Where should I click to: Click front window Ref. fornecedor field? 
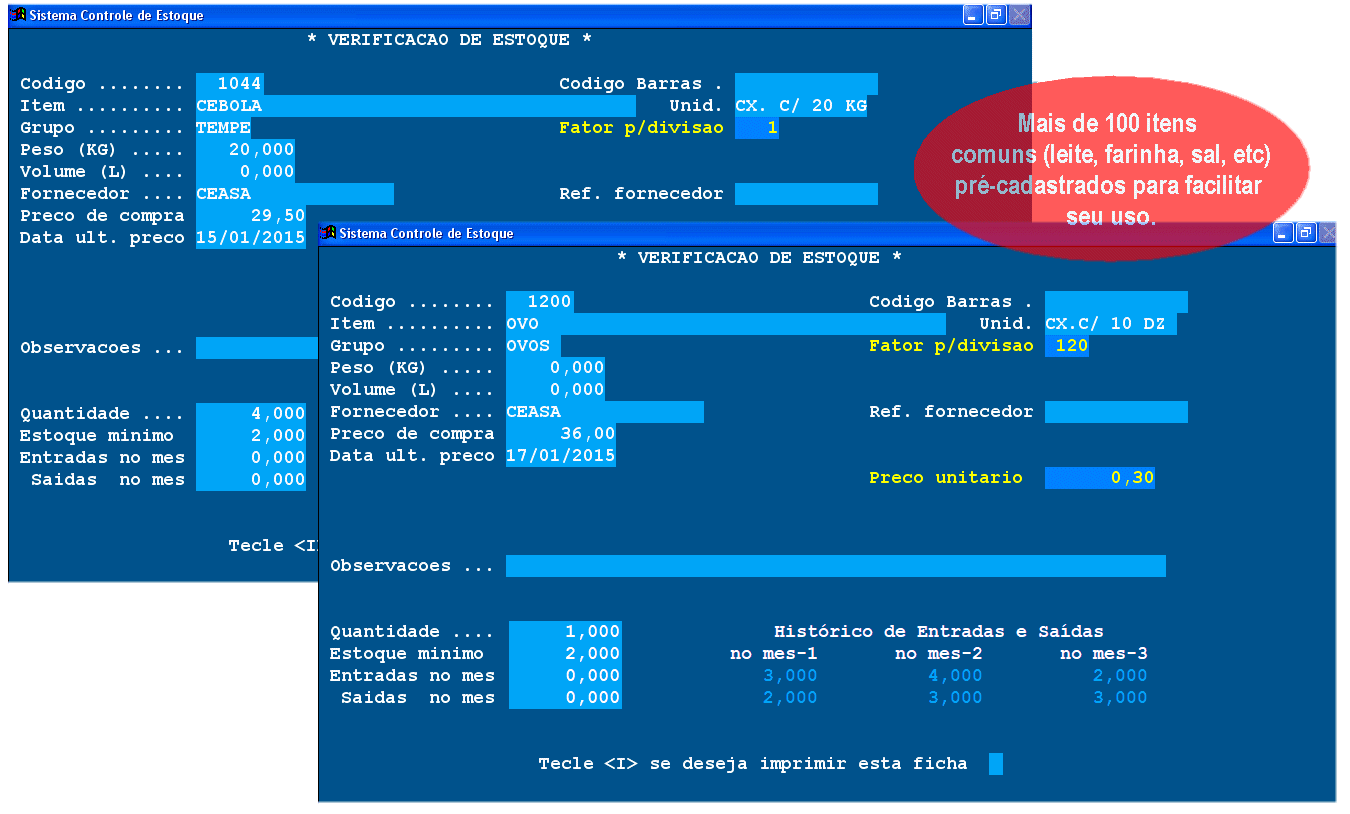1116,412
